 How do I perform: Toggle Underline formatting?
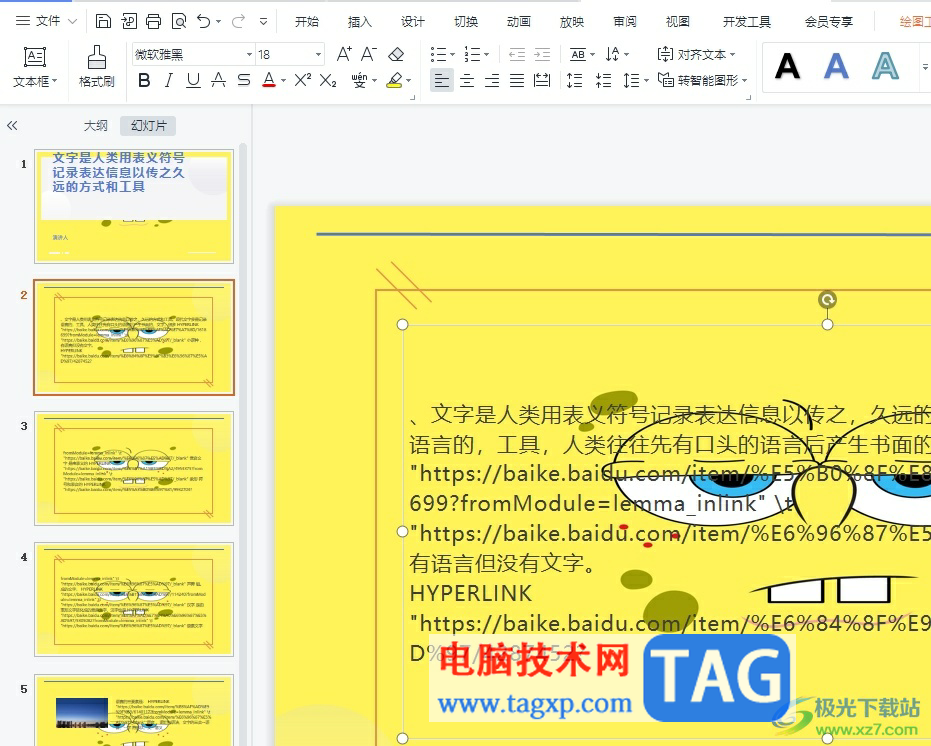pos(194,80)
